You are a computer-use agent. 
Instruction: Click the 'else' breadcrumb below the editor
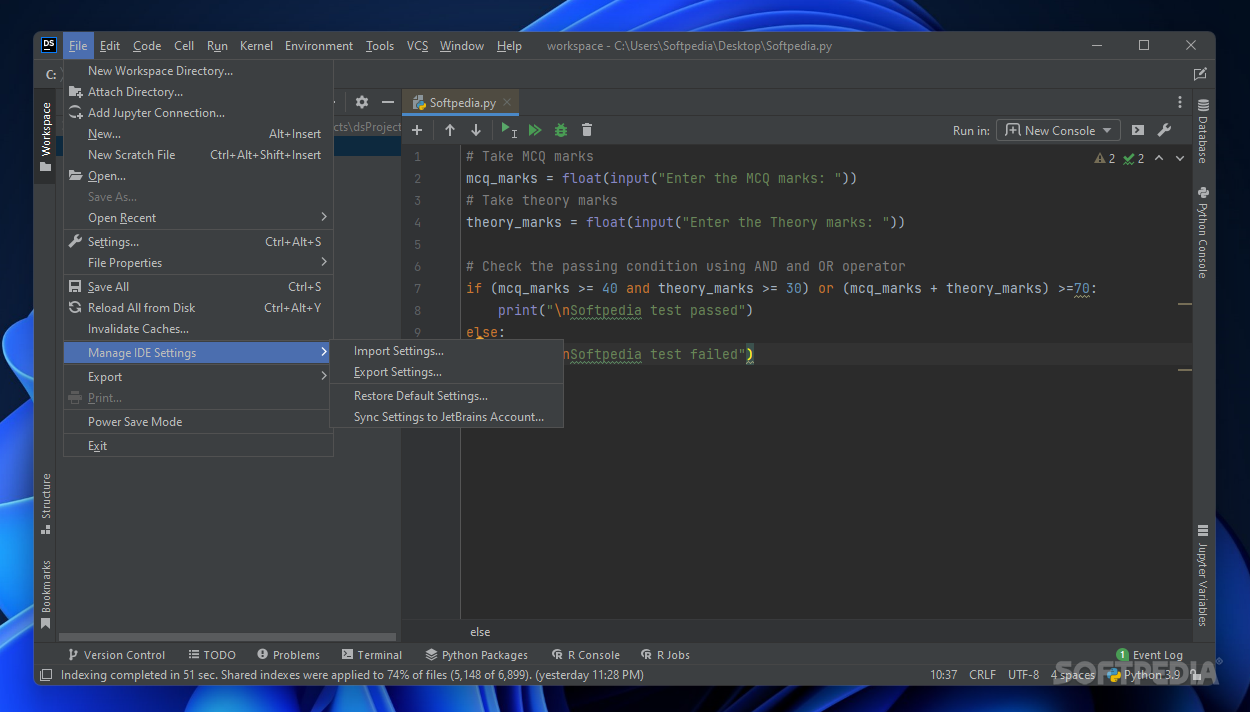coord(480,632)
